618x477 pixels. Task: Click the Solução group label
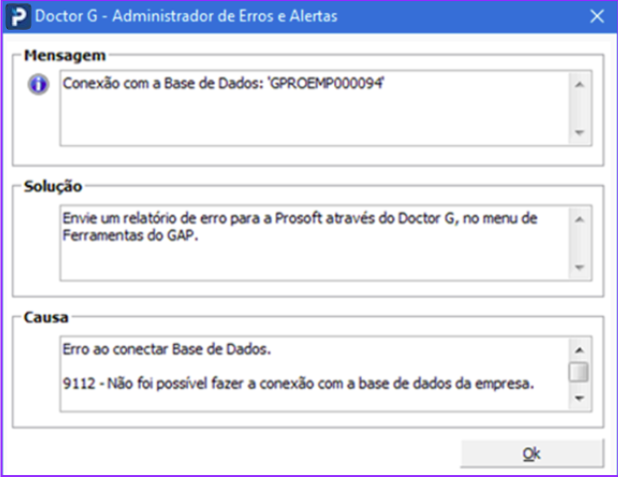pyautogui.click(x=53, y=186)
